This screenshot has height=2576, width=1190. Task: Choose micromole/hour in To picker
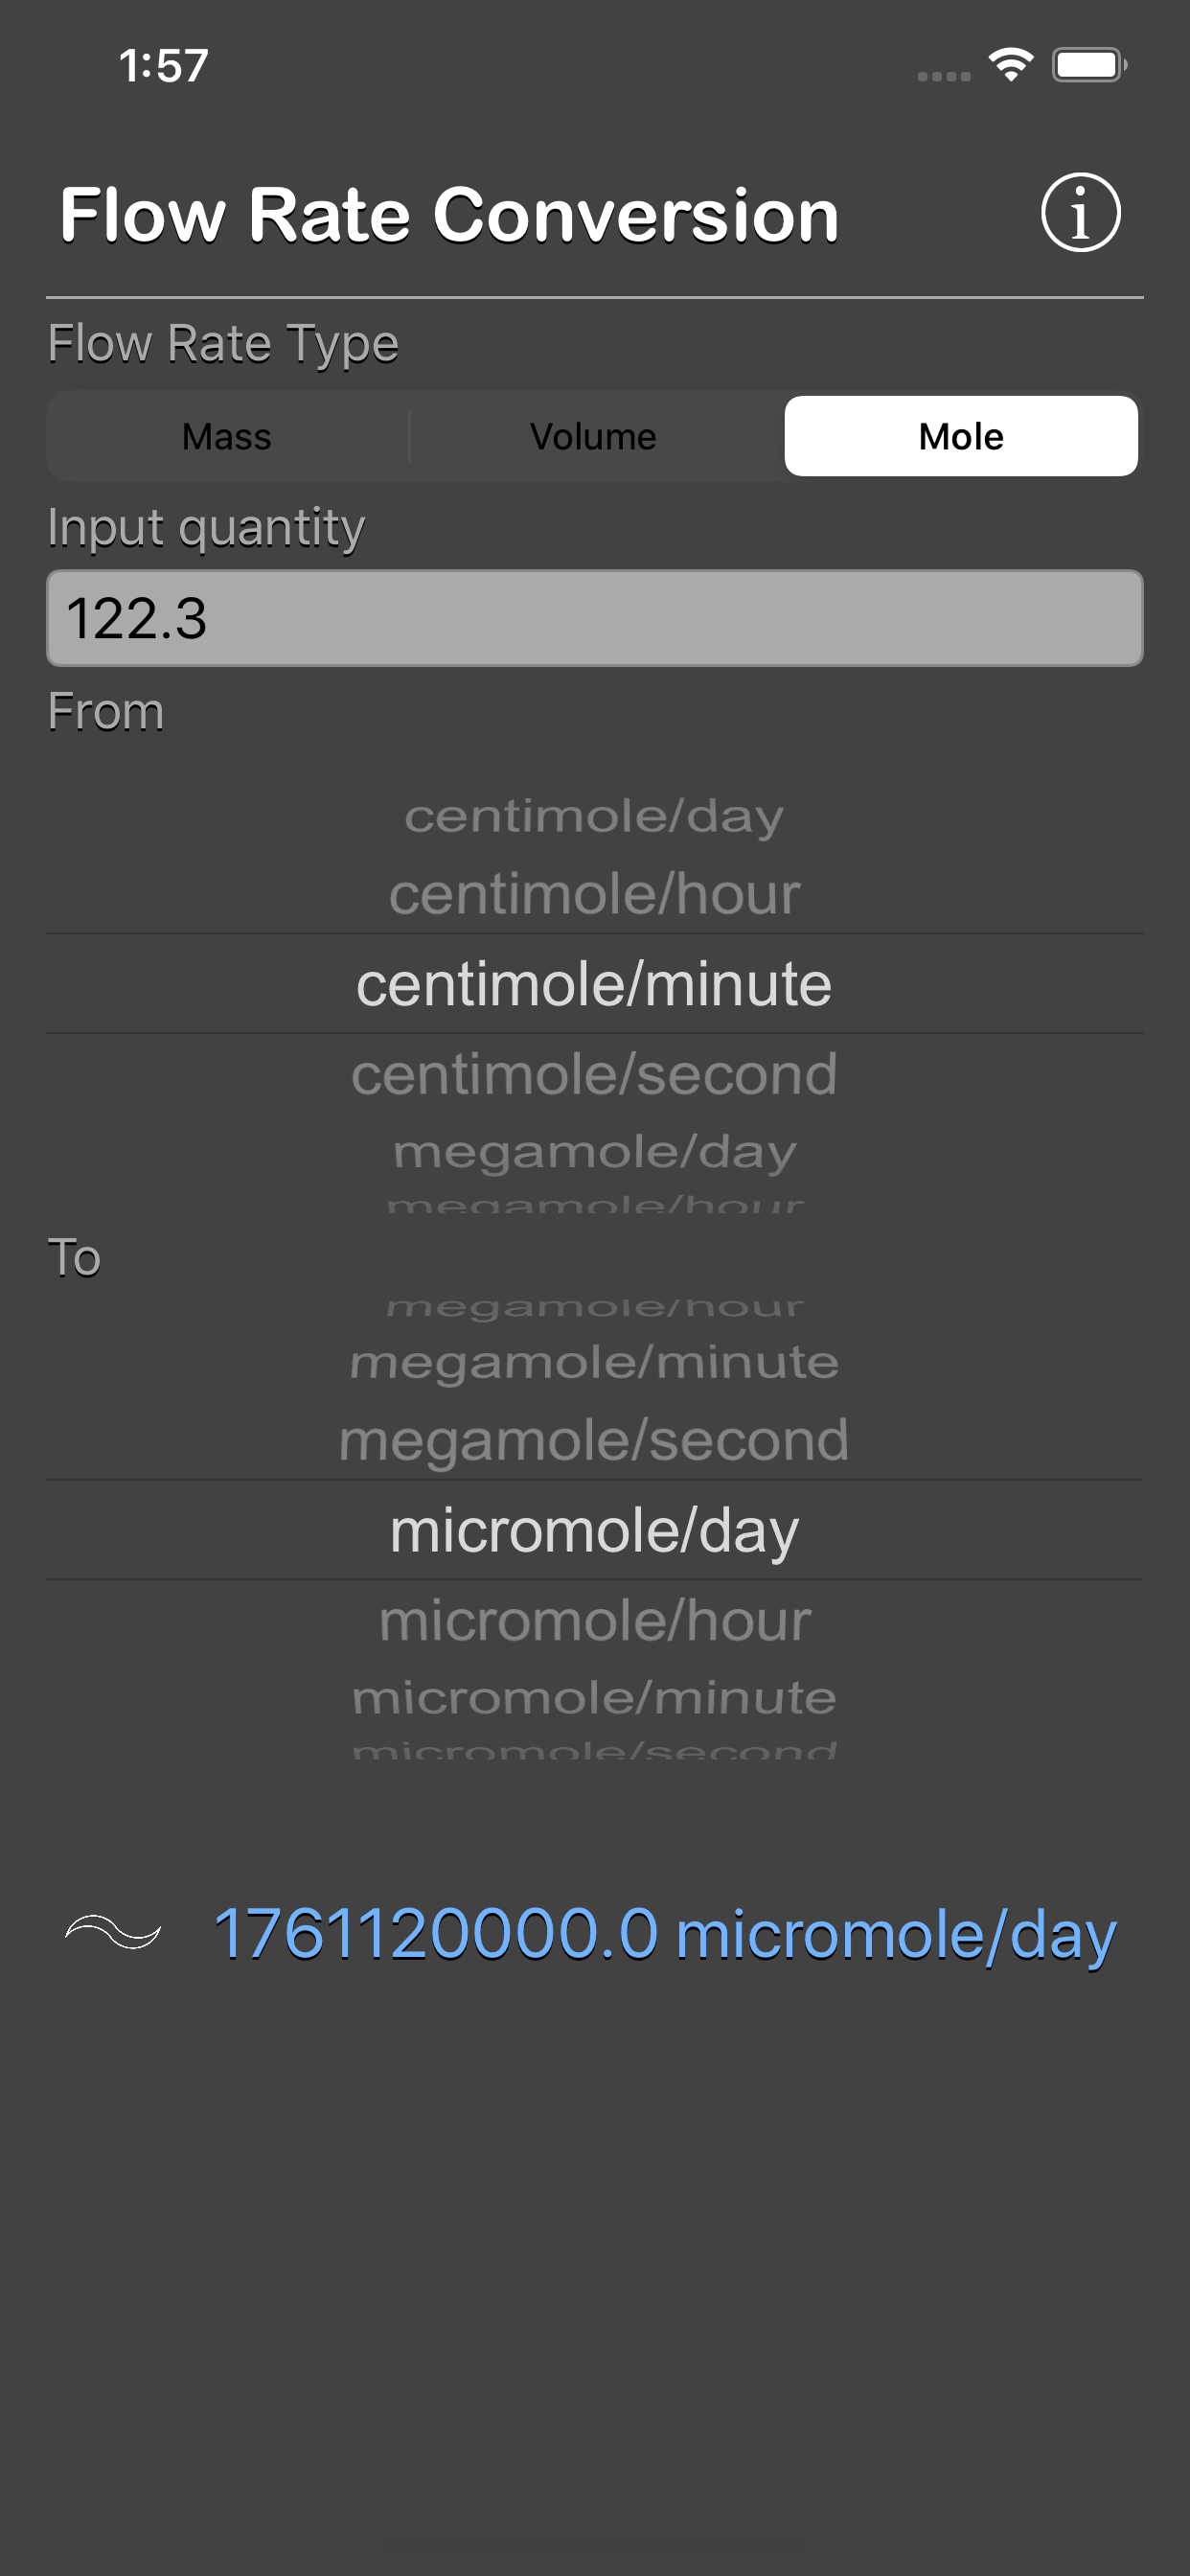pos(594,1620)
